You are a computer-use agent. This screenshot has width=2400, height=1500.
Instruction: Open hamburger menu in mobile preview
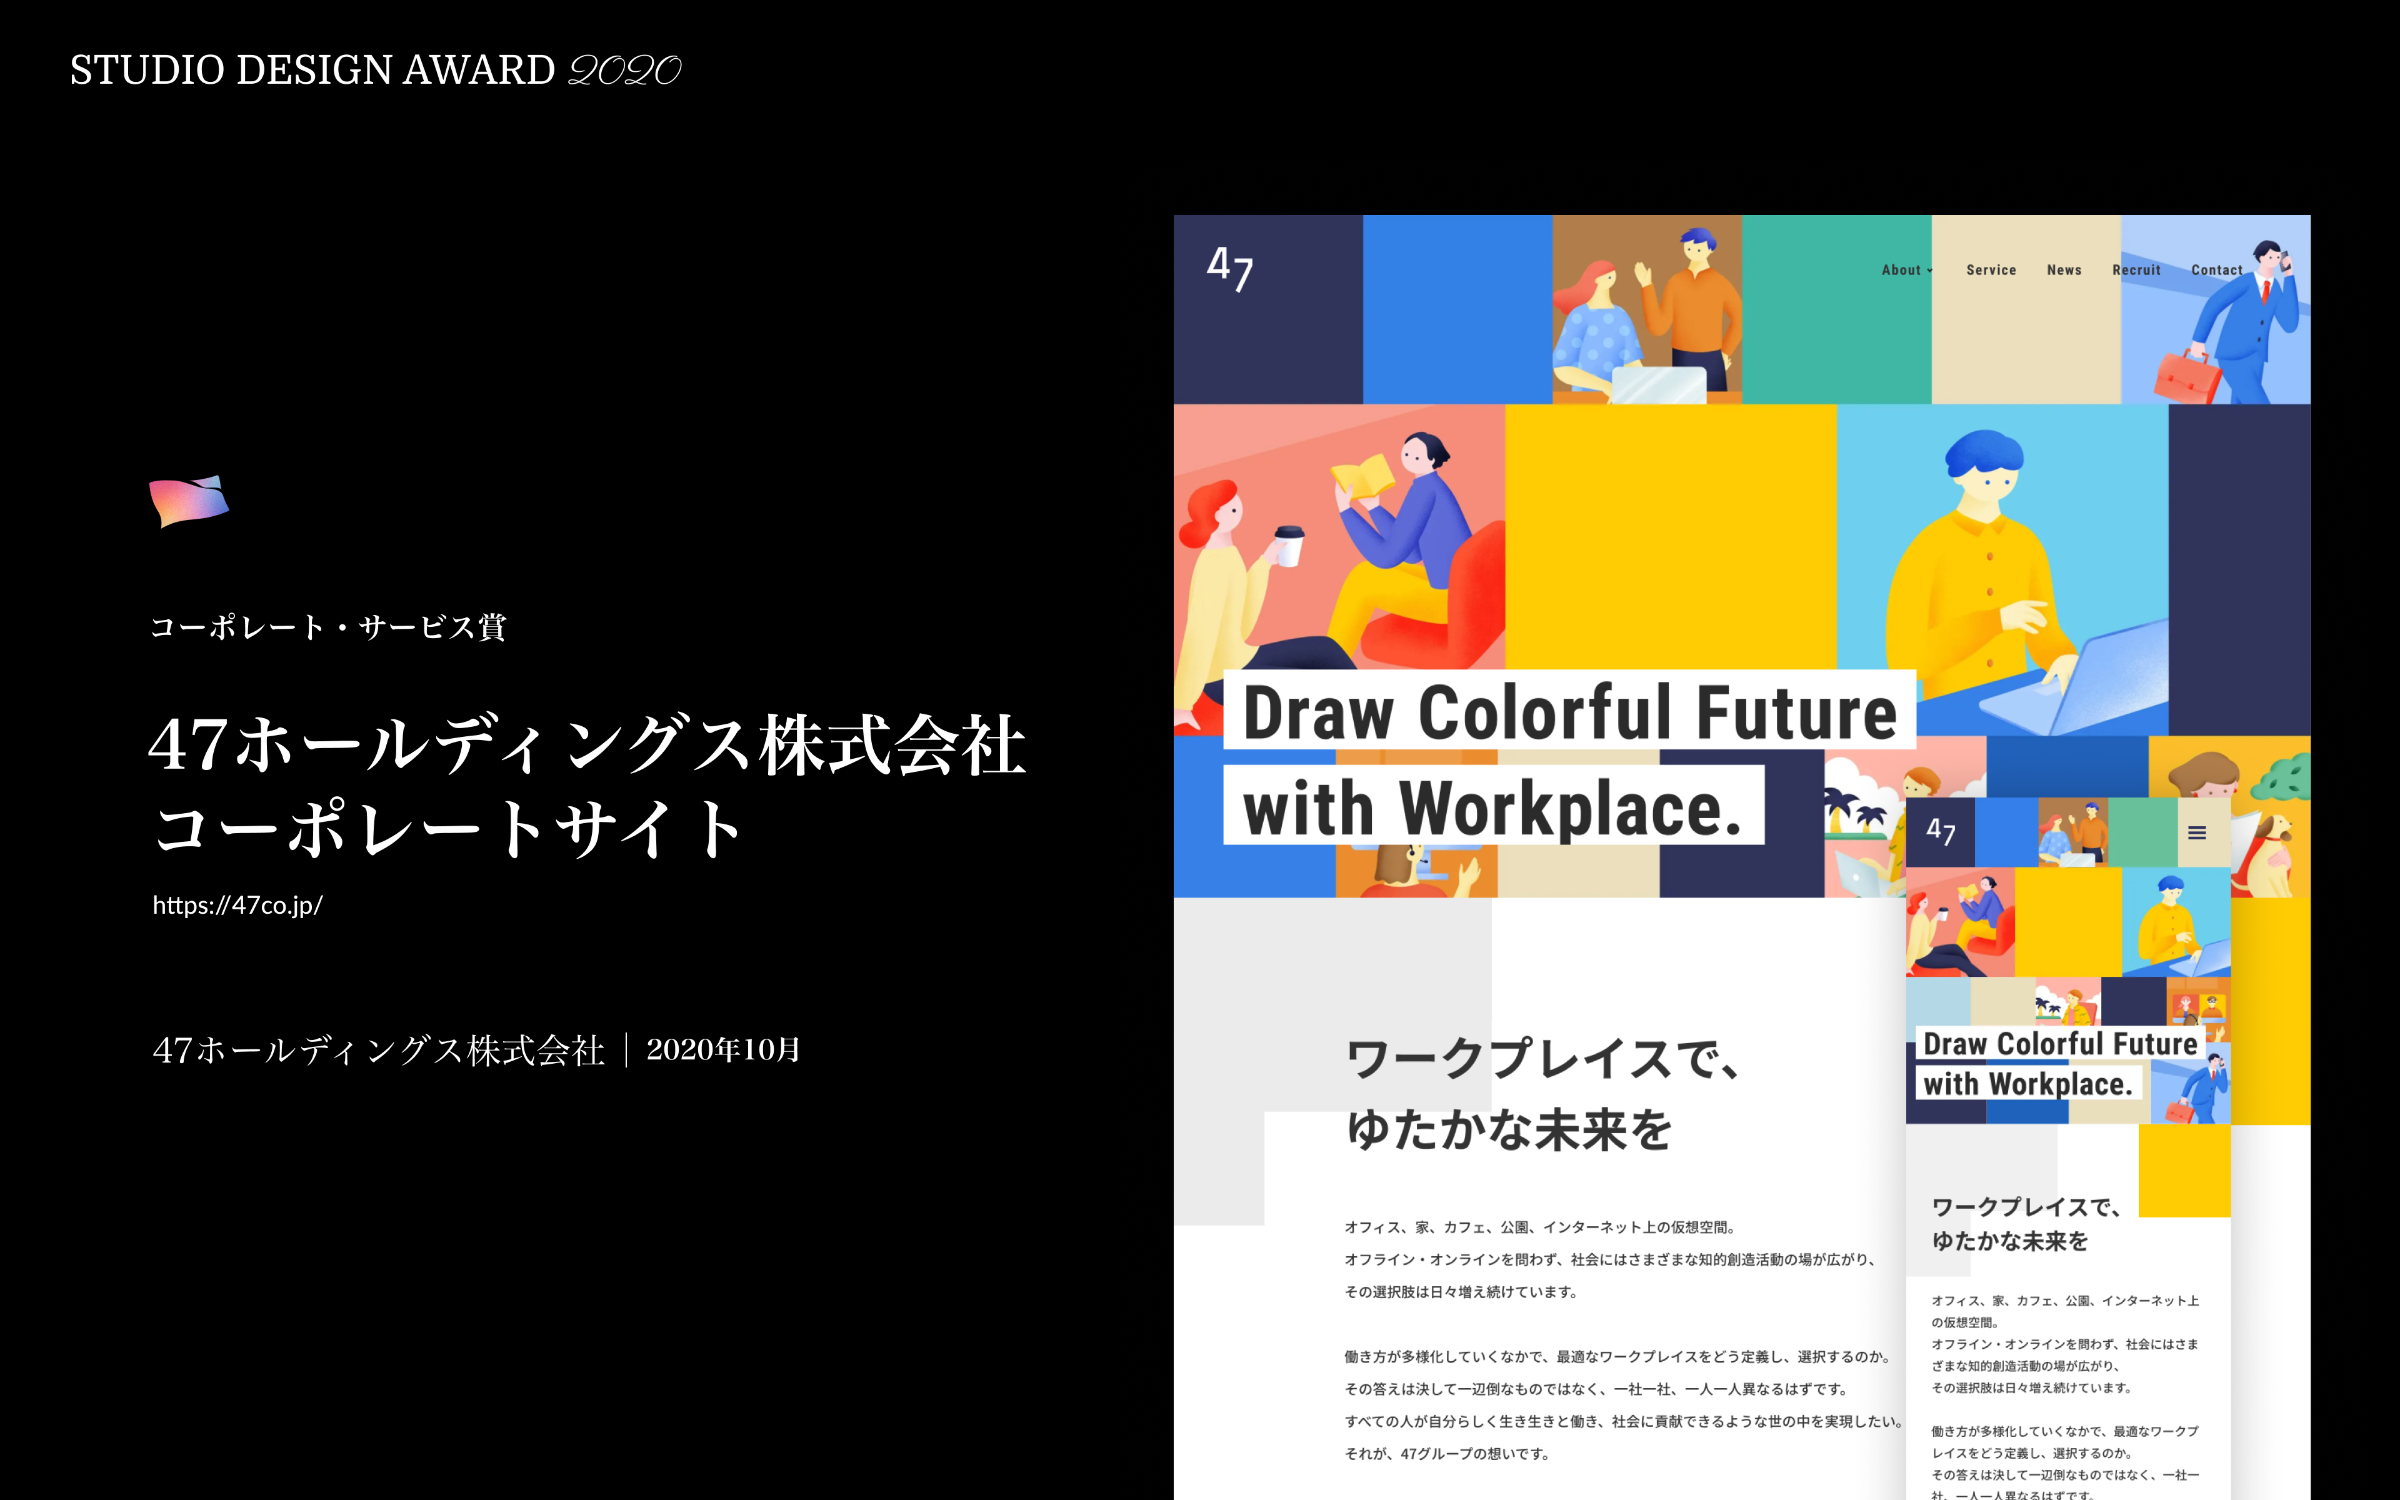[x=2197, y=832]
